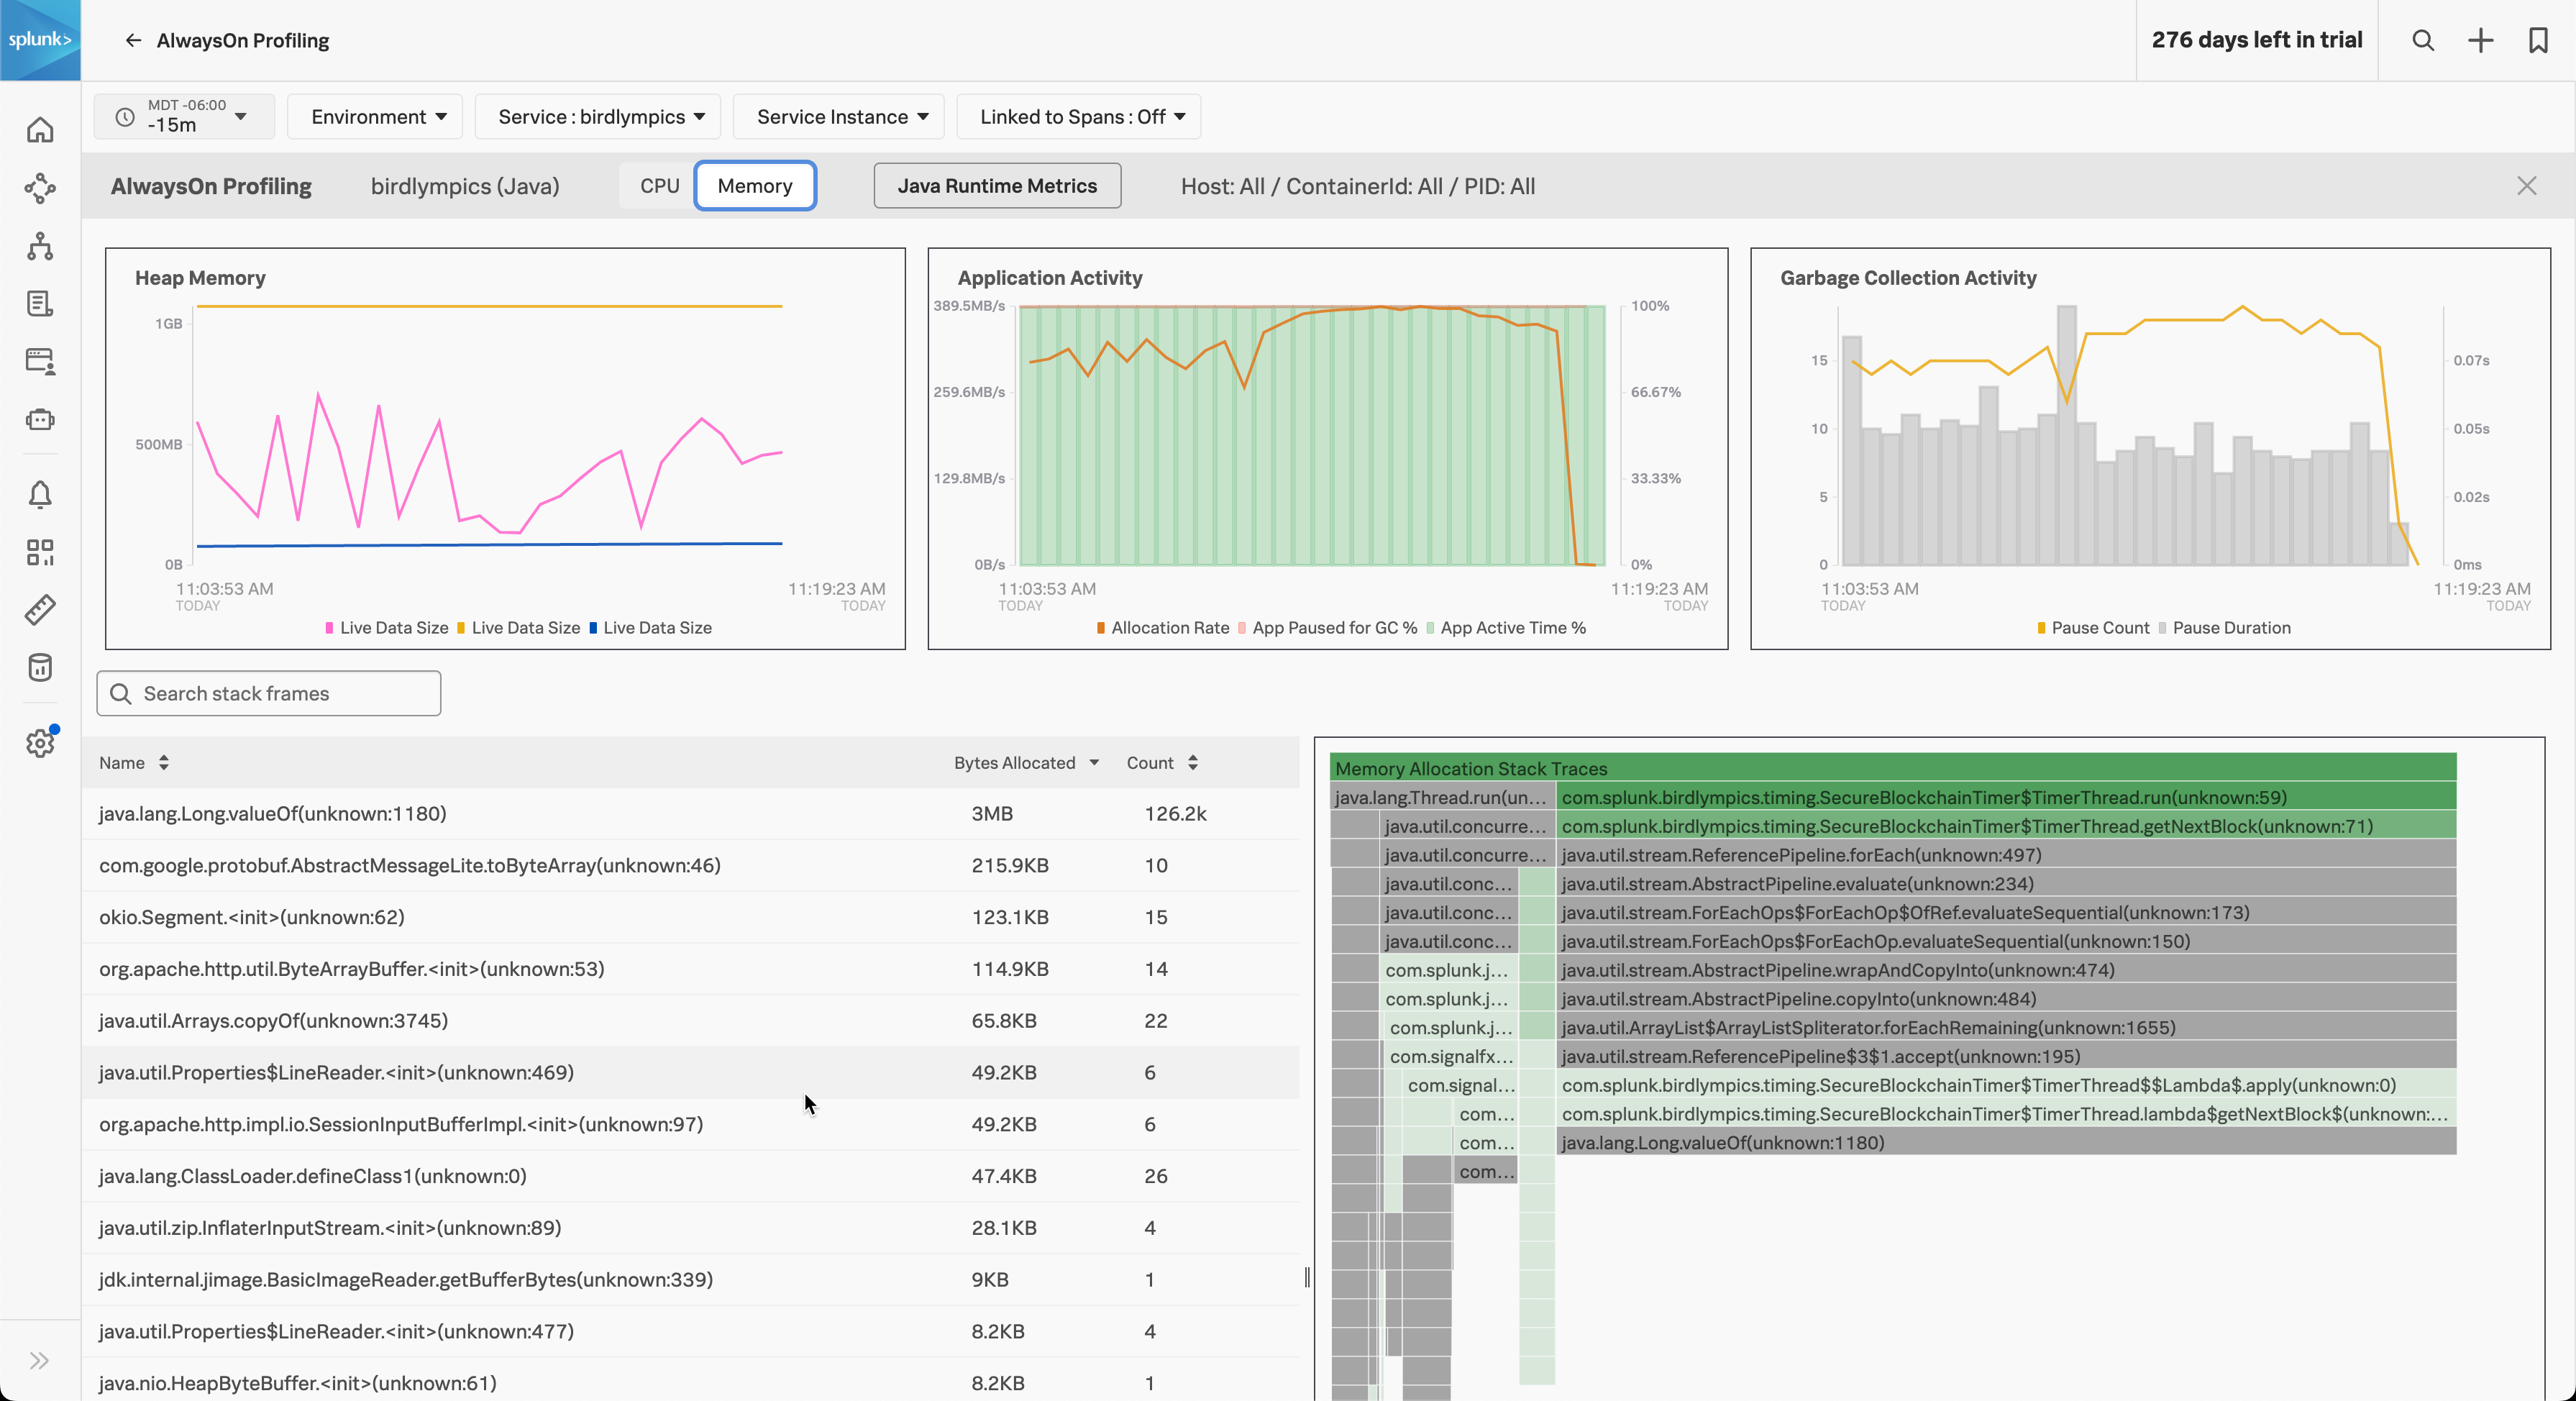Click in Search stack frames field

pyautogui.click(x=269, y=694)
